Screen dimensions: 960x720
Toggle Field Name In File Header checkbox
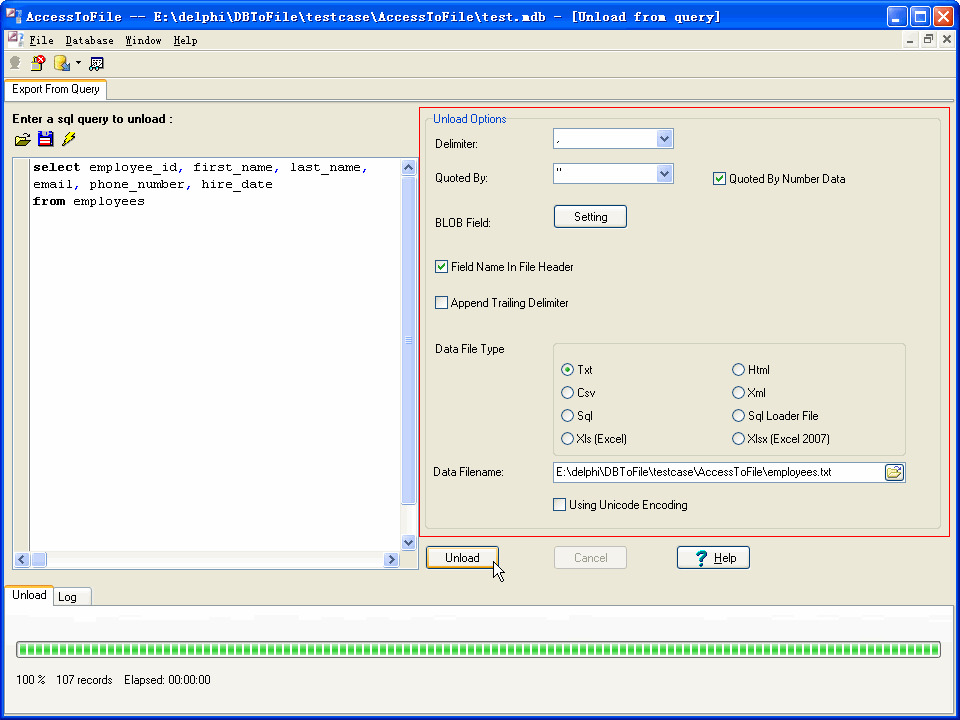point(441,267)
